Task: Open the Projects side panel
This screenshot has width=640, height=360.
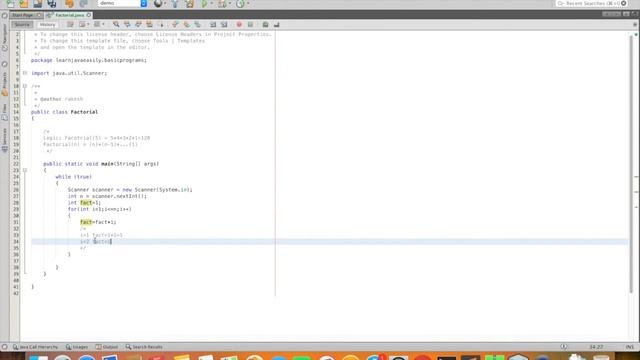Action: pyautogui.click(x=4, y=84)
